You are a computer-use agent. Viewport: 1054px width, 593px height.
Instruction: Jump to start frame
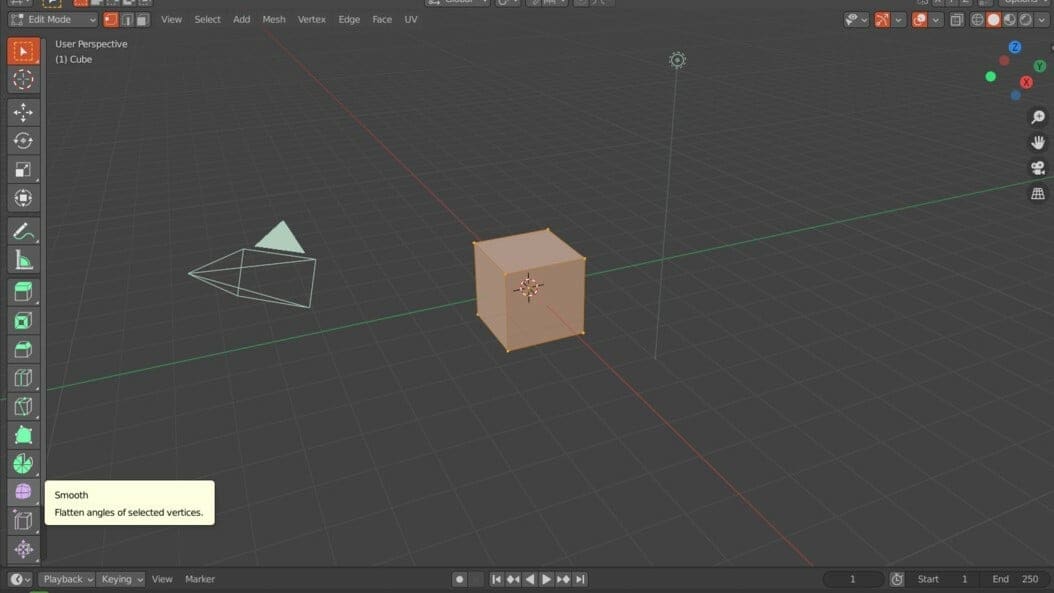[496, 579]
